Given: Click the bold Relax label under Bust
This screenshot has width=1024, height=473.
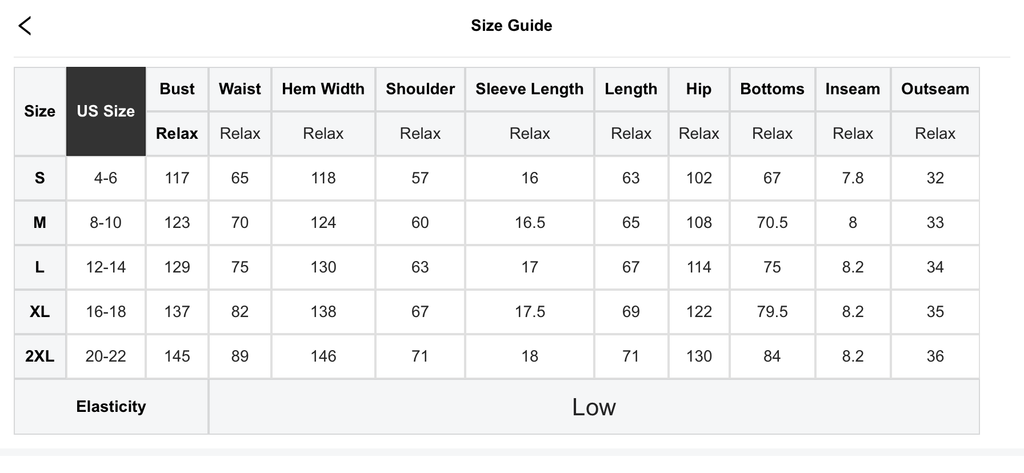Looking at the screenshot, I should [177, 133].
